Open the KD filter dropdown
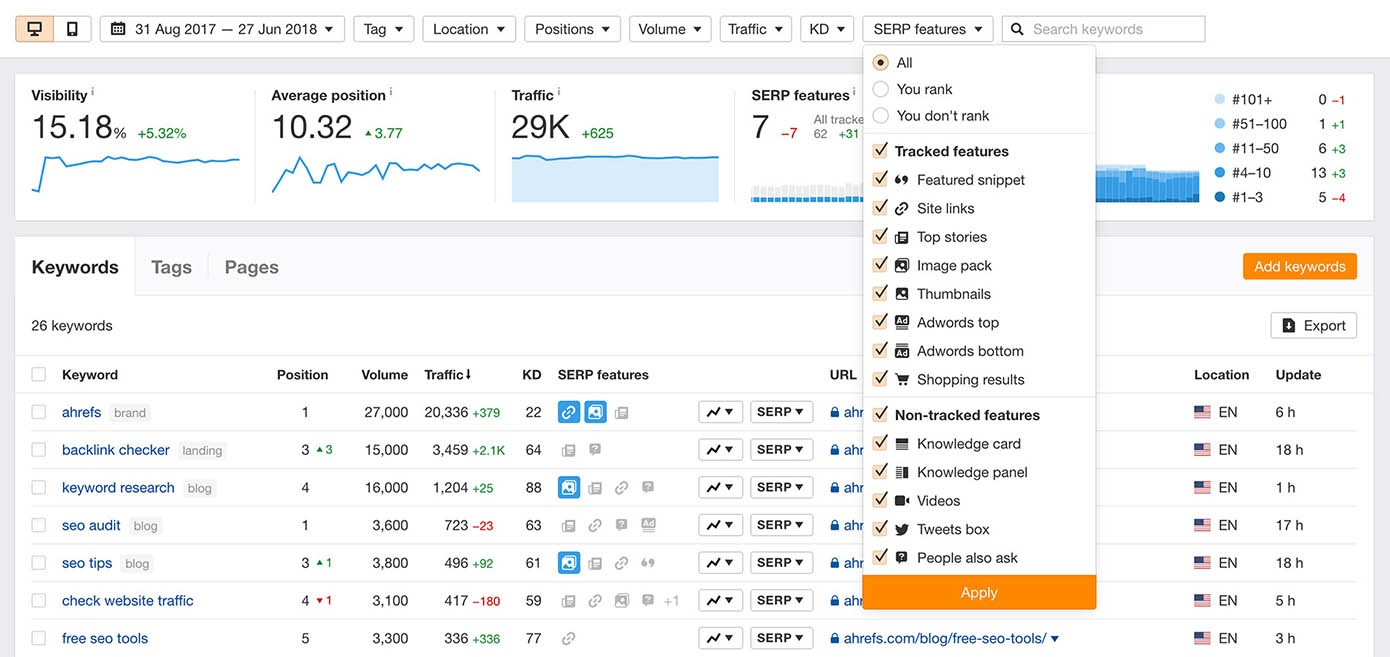The height and width of the screenshot is (657, 1390). (827, 28)
